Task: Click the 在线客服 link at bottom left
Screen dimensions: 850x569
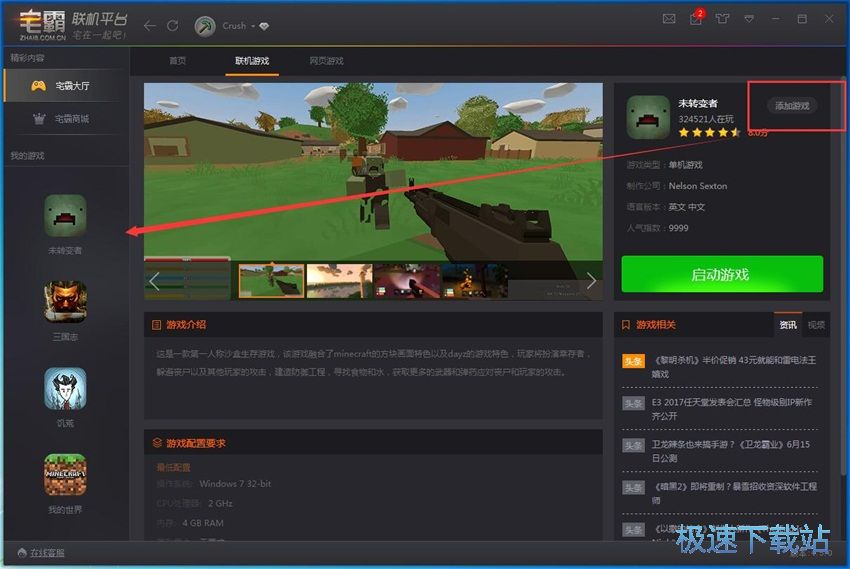Action: click(47, 553)
